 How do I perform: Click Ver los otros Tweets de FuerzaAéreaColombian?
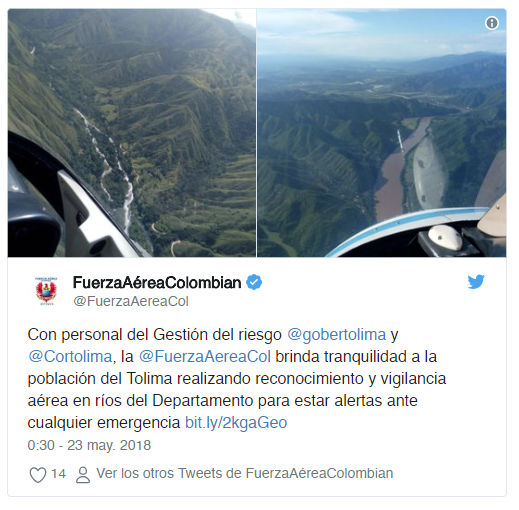[245, 473]
